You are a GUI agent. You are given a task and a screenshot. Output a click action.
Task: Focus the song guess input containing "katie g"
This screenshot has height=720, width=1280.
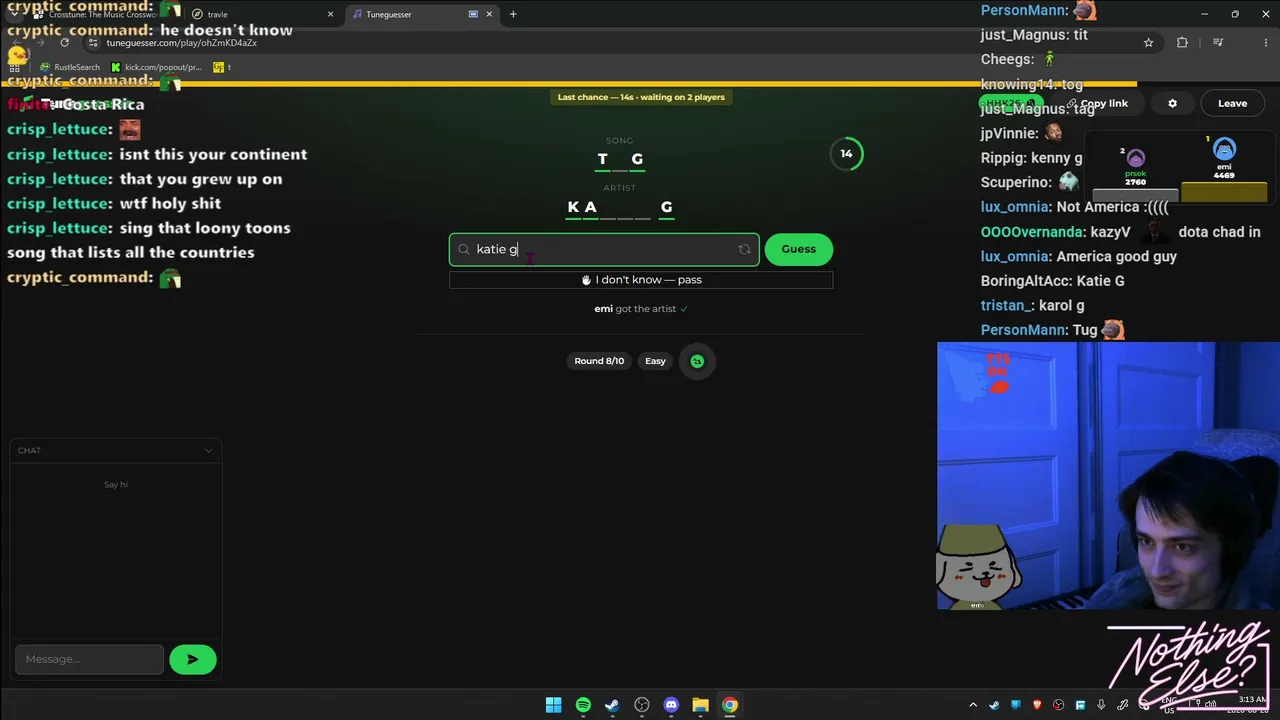pos(604,249)
